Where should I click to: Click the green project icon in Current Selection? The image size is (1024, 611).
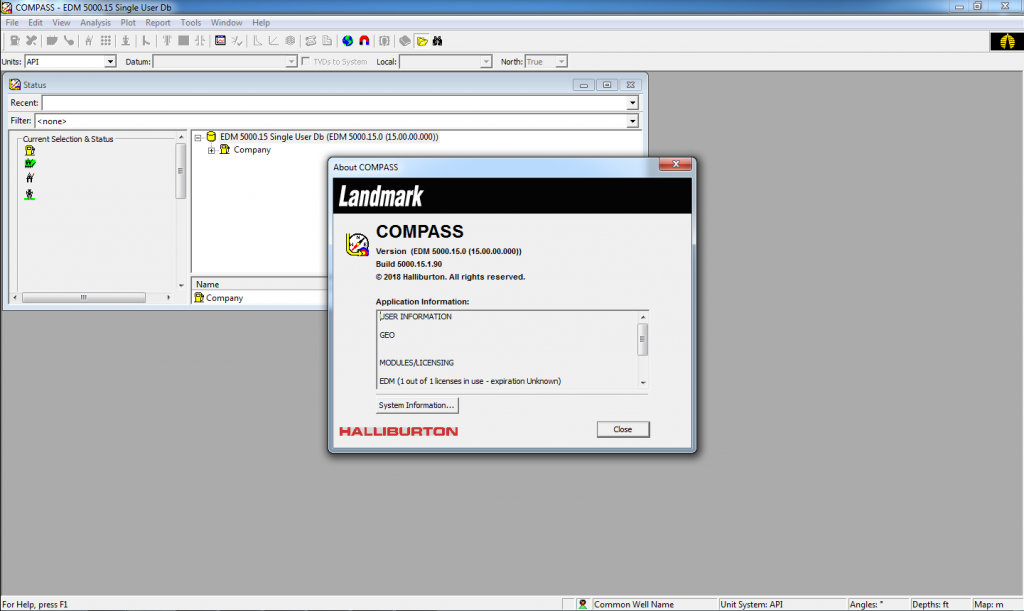click(x=29, y=163)
